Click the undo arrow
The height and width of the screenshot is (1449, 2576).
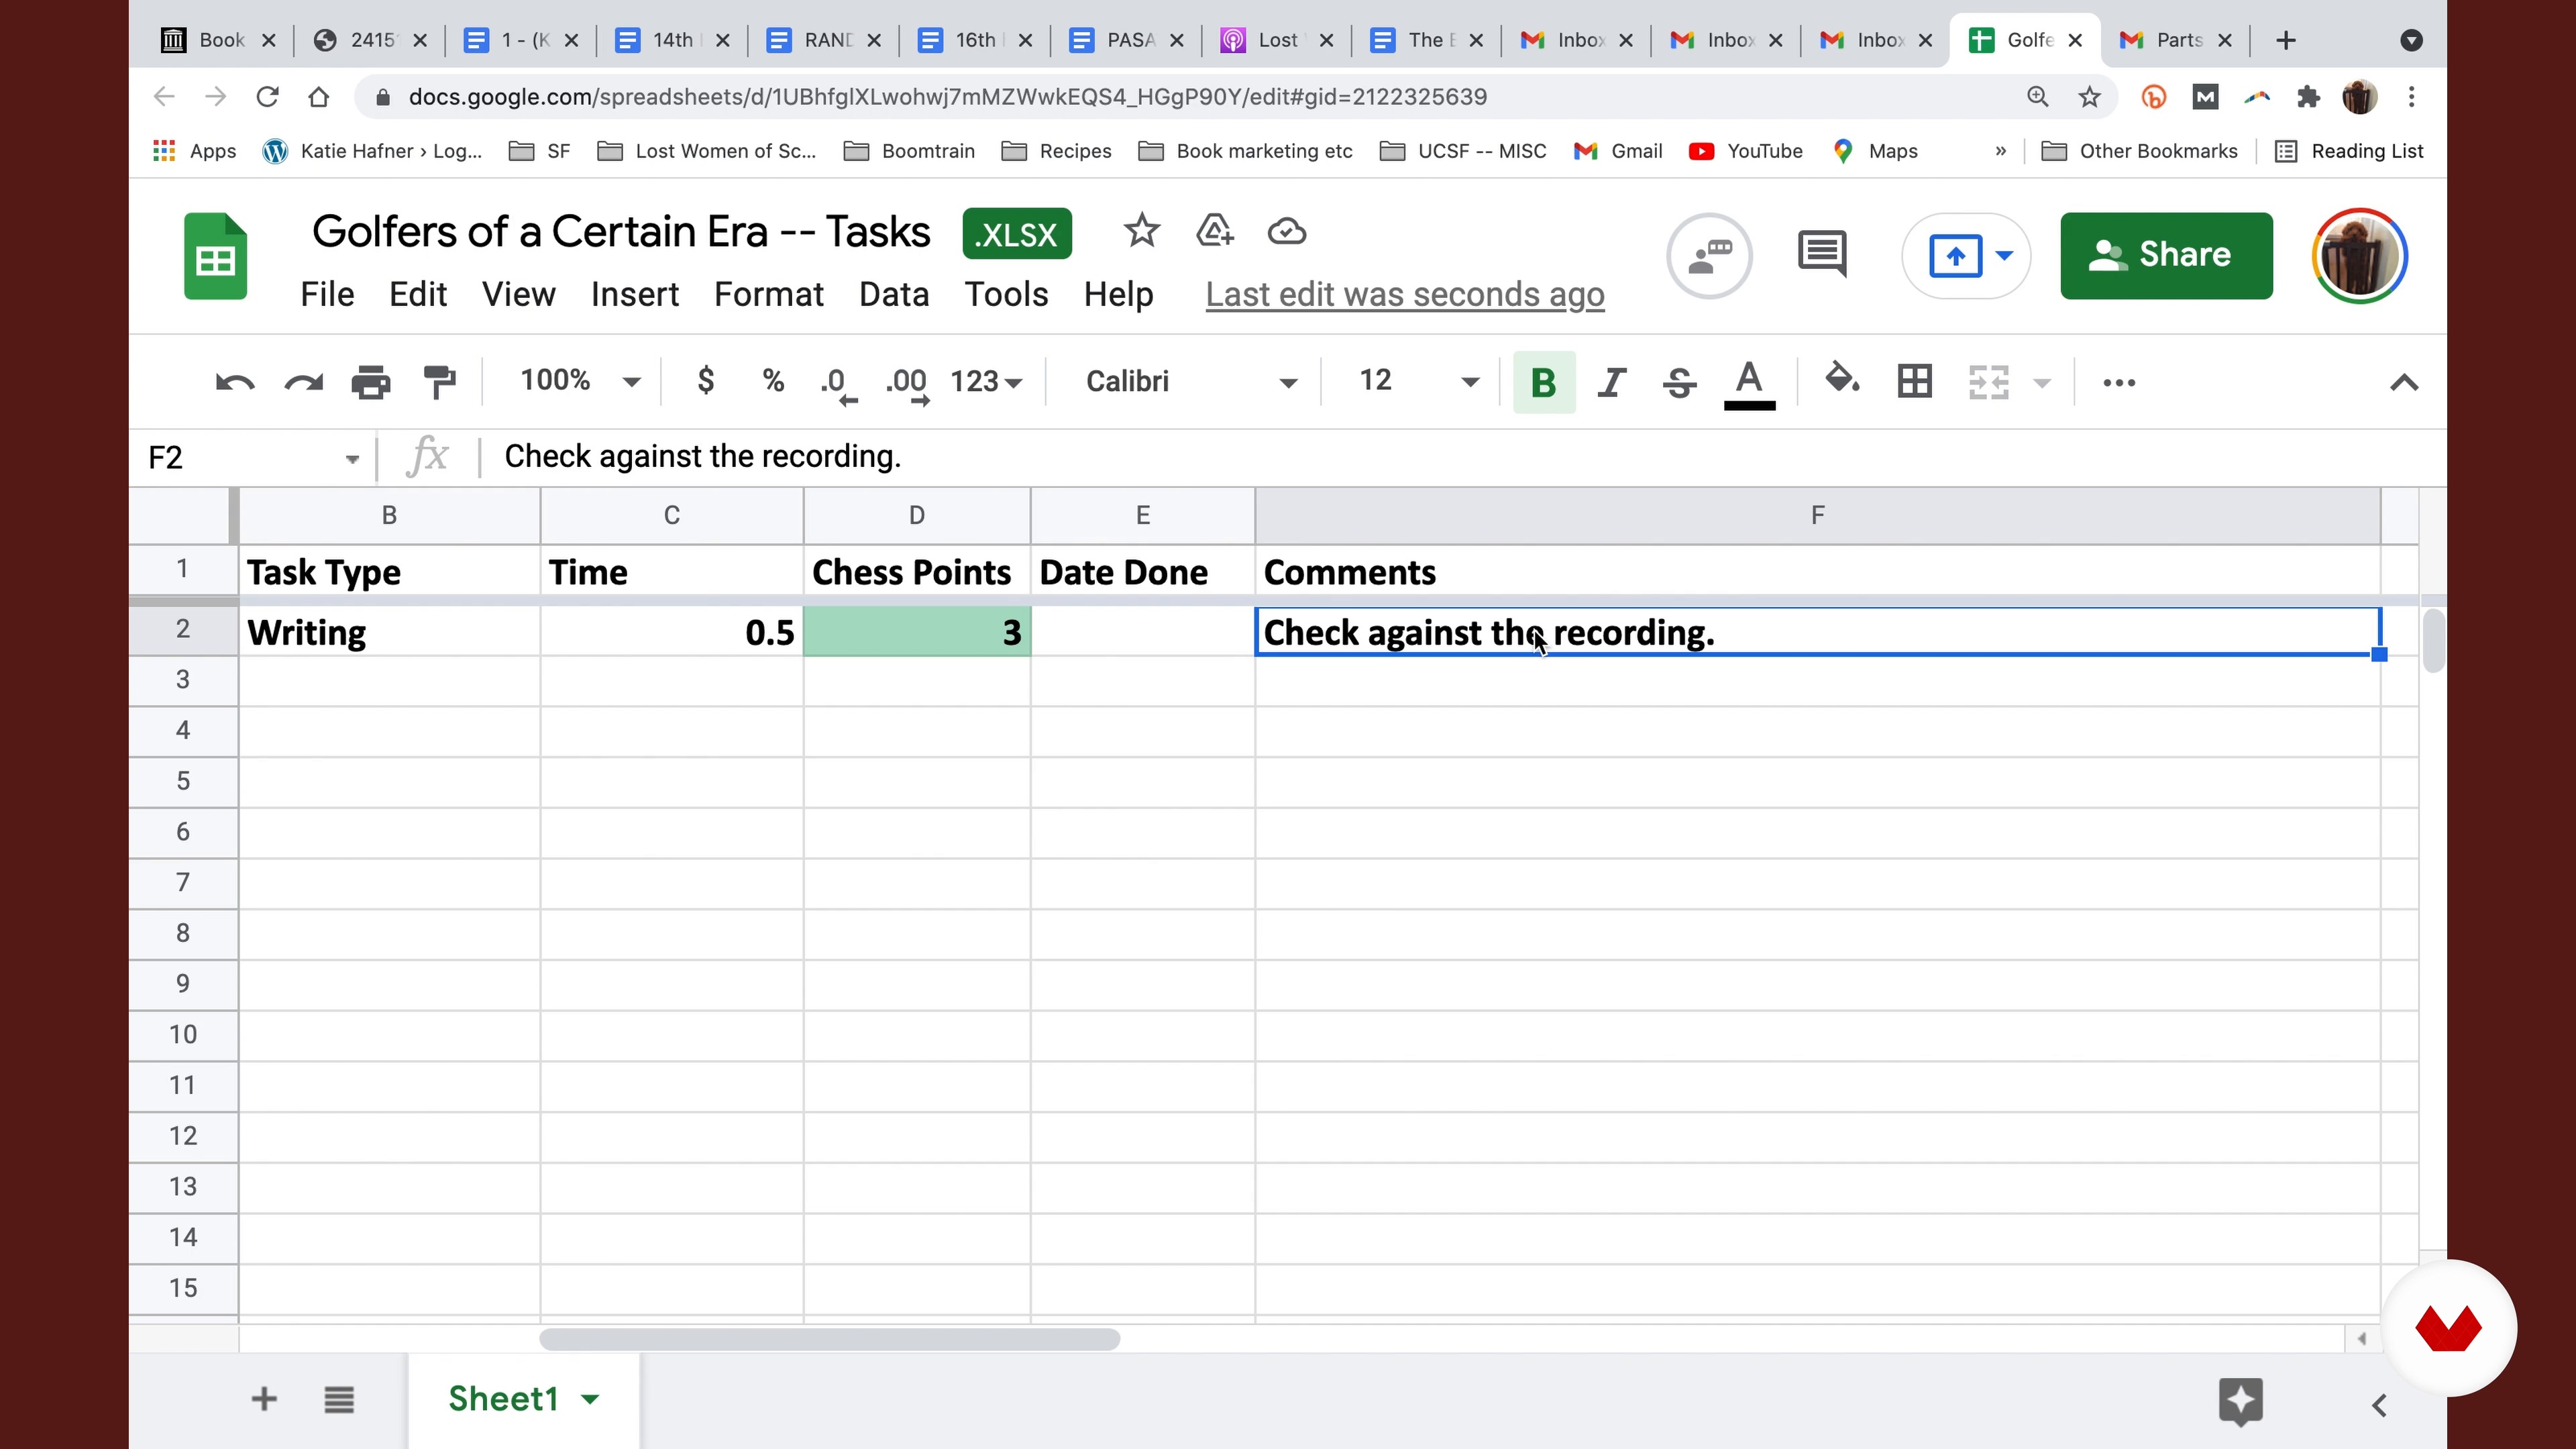pos(234,382)
